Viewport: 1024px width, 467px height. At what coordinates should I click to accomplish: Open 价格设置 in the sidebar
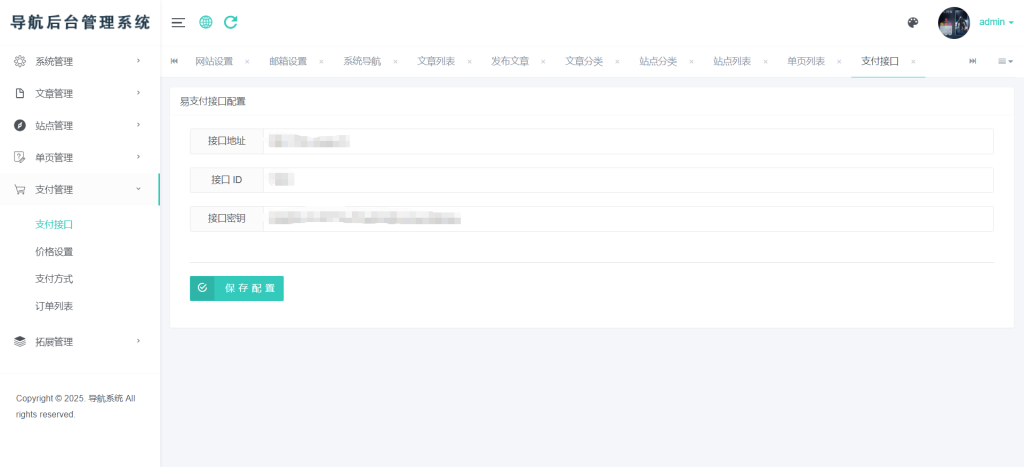tap(54, 252)
